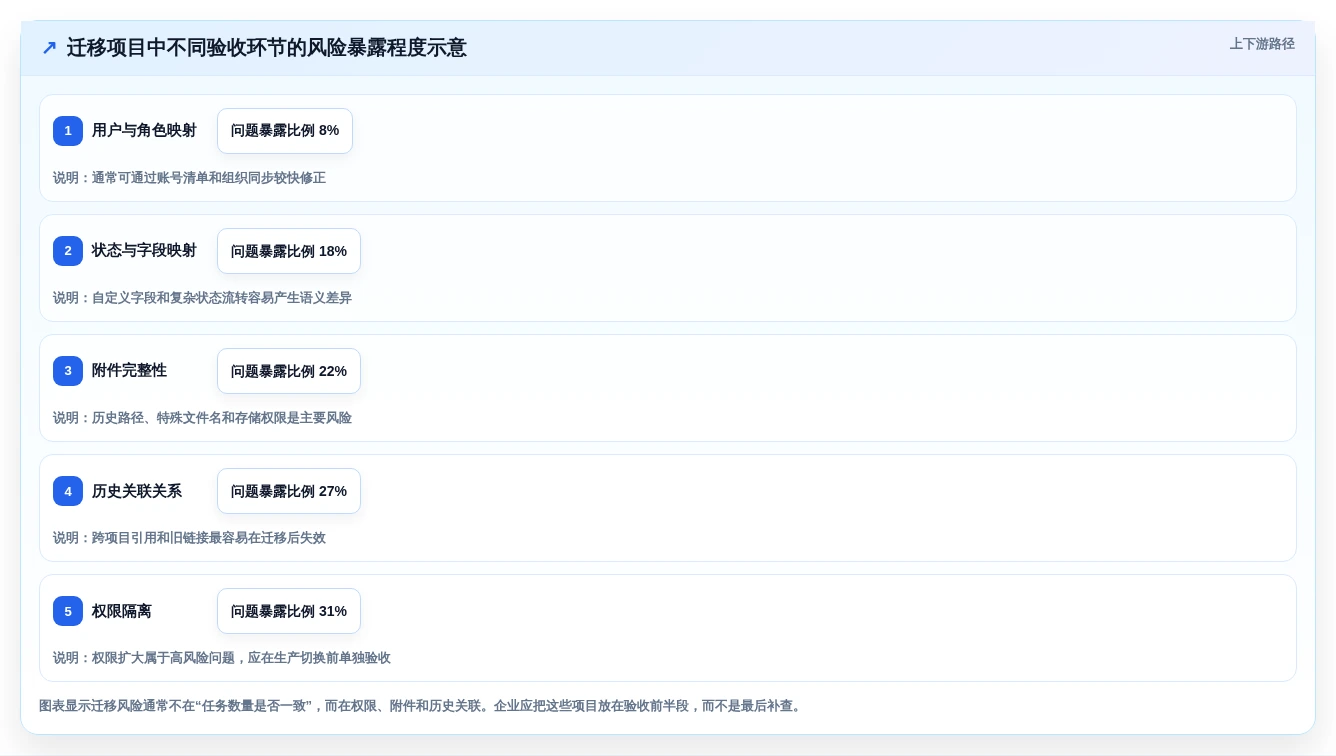Click the 权限隔离 item label

click(x=122, y=611)
